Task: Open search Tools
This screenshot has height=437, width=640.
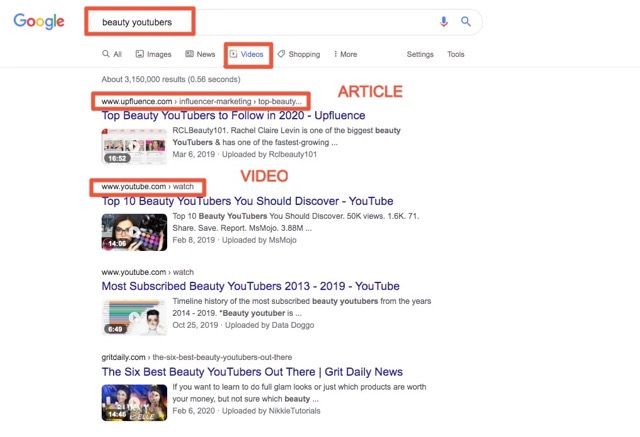Action: (456, 54)
